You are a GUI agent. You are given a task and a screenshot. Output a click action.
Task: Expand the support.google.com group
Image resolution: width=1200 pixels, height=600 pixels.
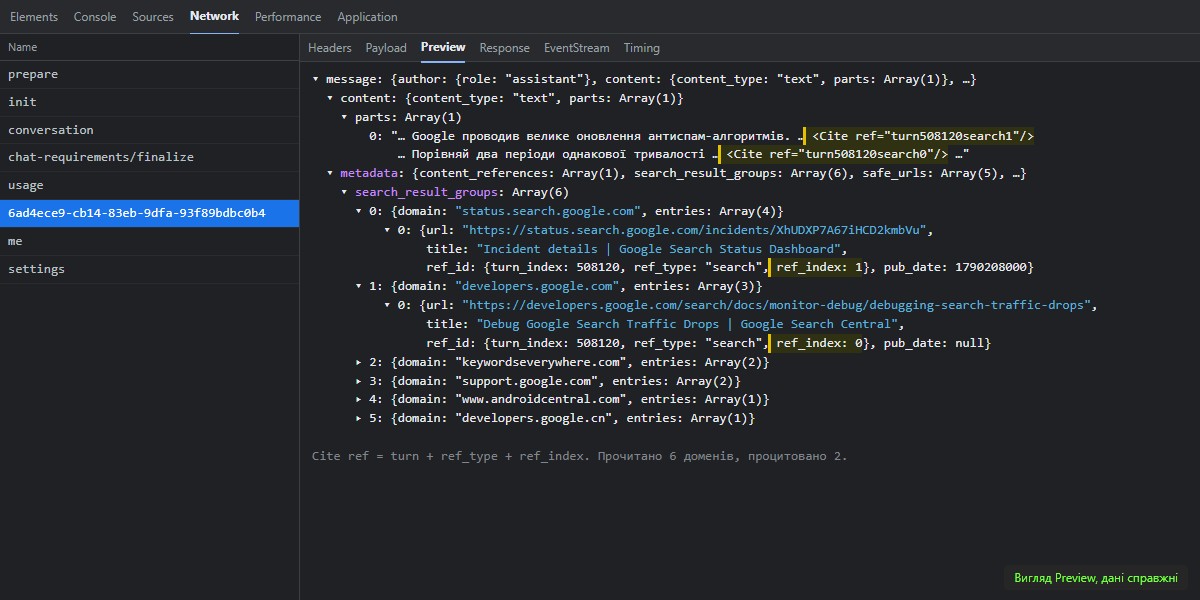click(359, 381)
